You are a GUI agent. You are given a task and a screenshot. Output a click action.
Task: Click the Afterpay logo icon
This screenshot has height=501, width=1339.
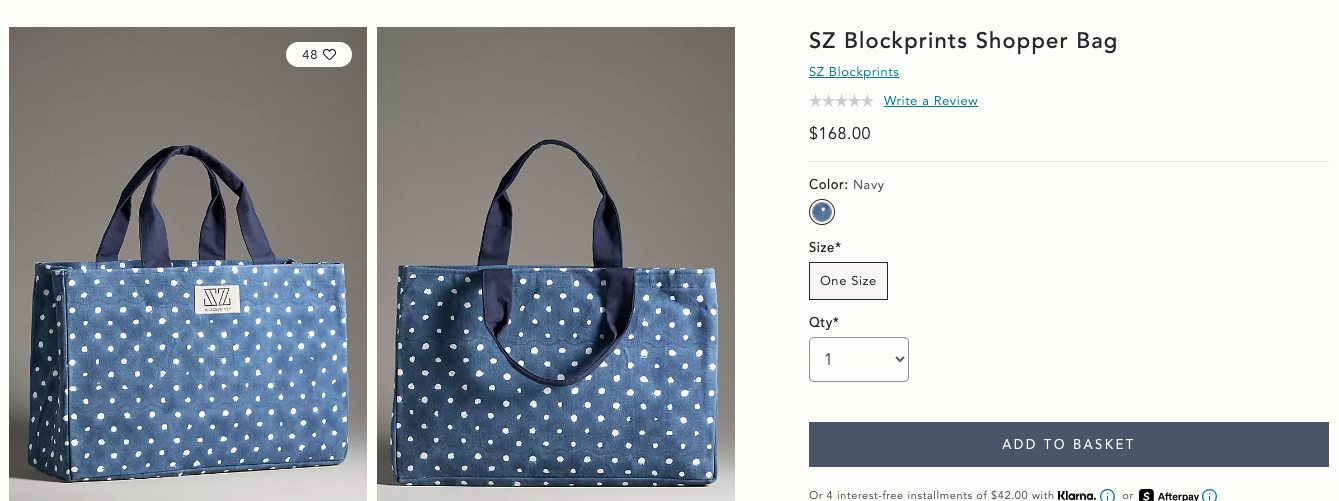coord(1146,496)
